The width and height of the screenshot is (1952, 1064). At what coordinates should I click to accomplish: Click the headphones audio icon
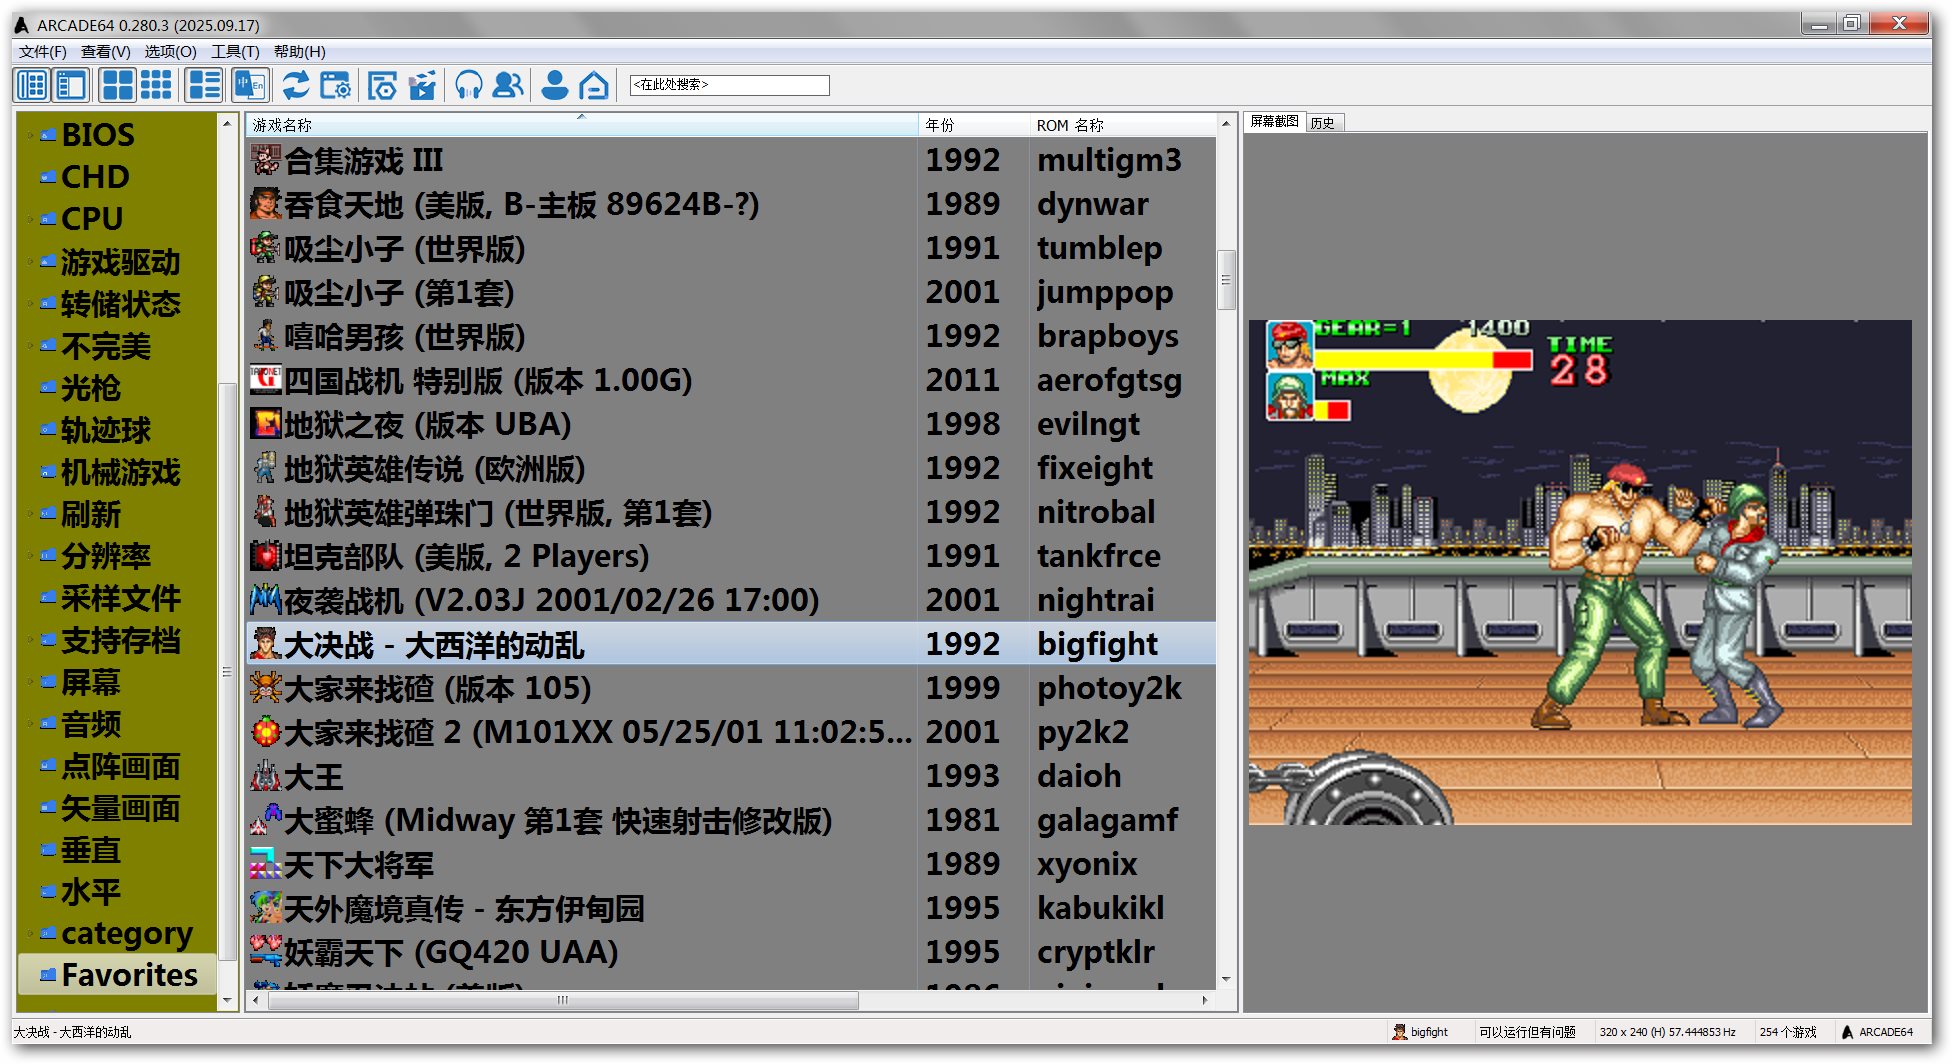(468, 86)
